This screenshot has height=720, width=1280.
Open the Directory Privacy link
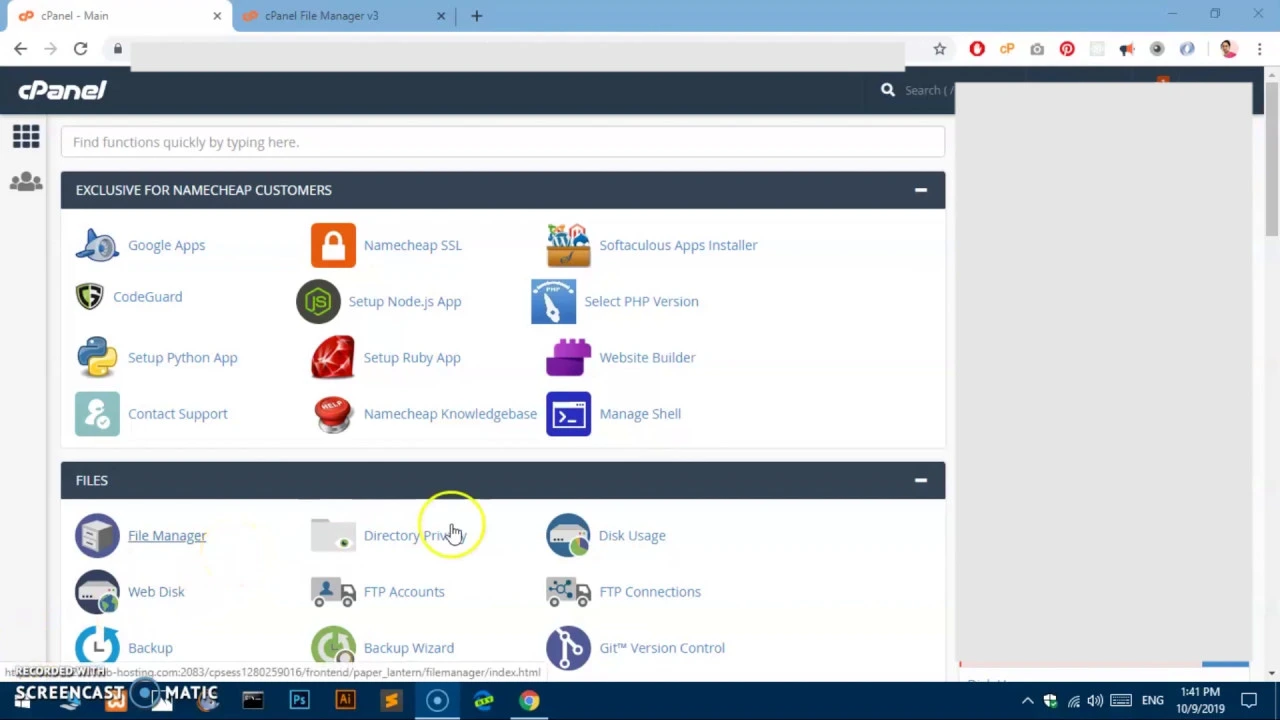point(415,535)
